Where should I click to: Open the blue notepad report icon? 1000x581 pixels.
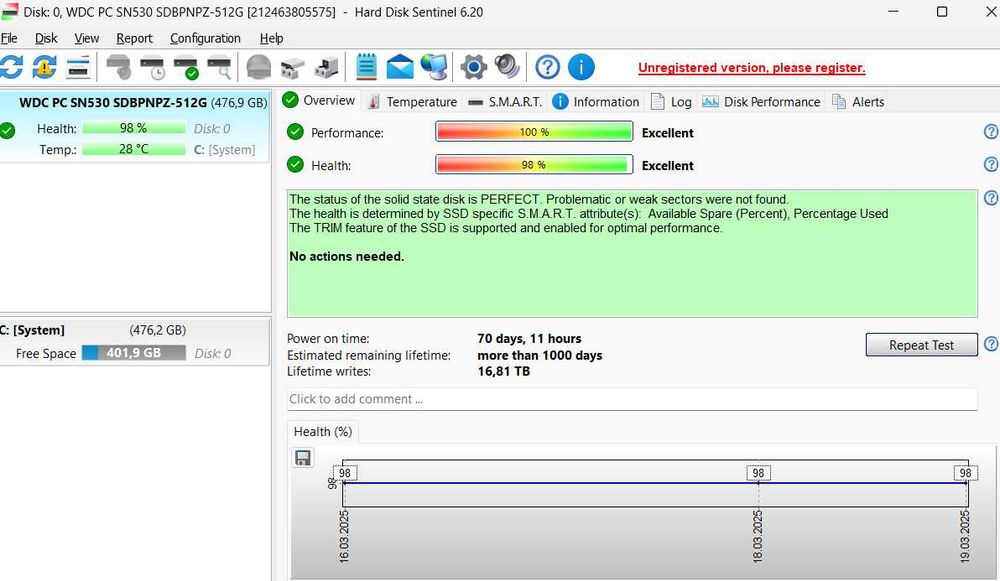[x=366, y=67]
